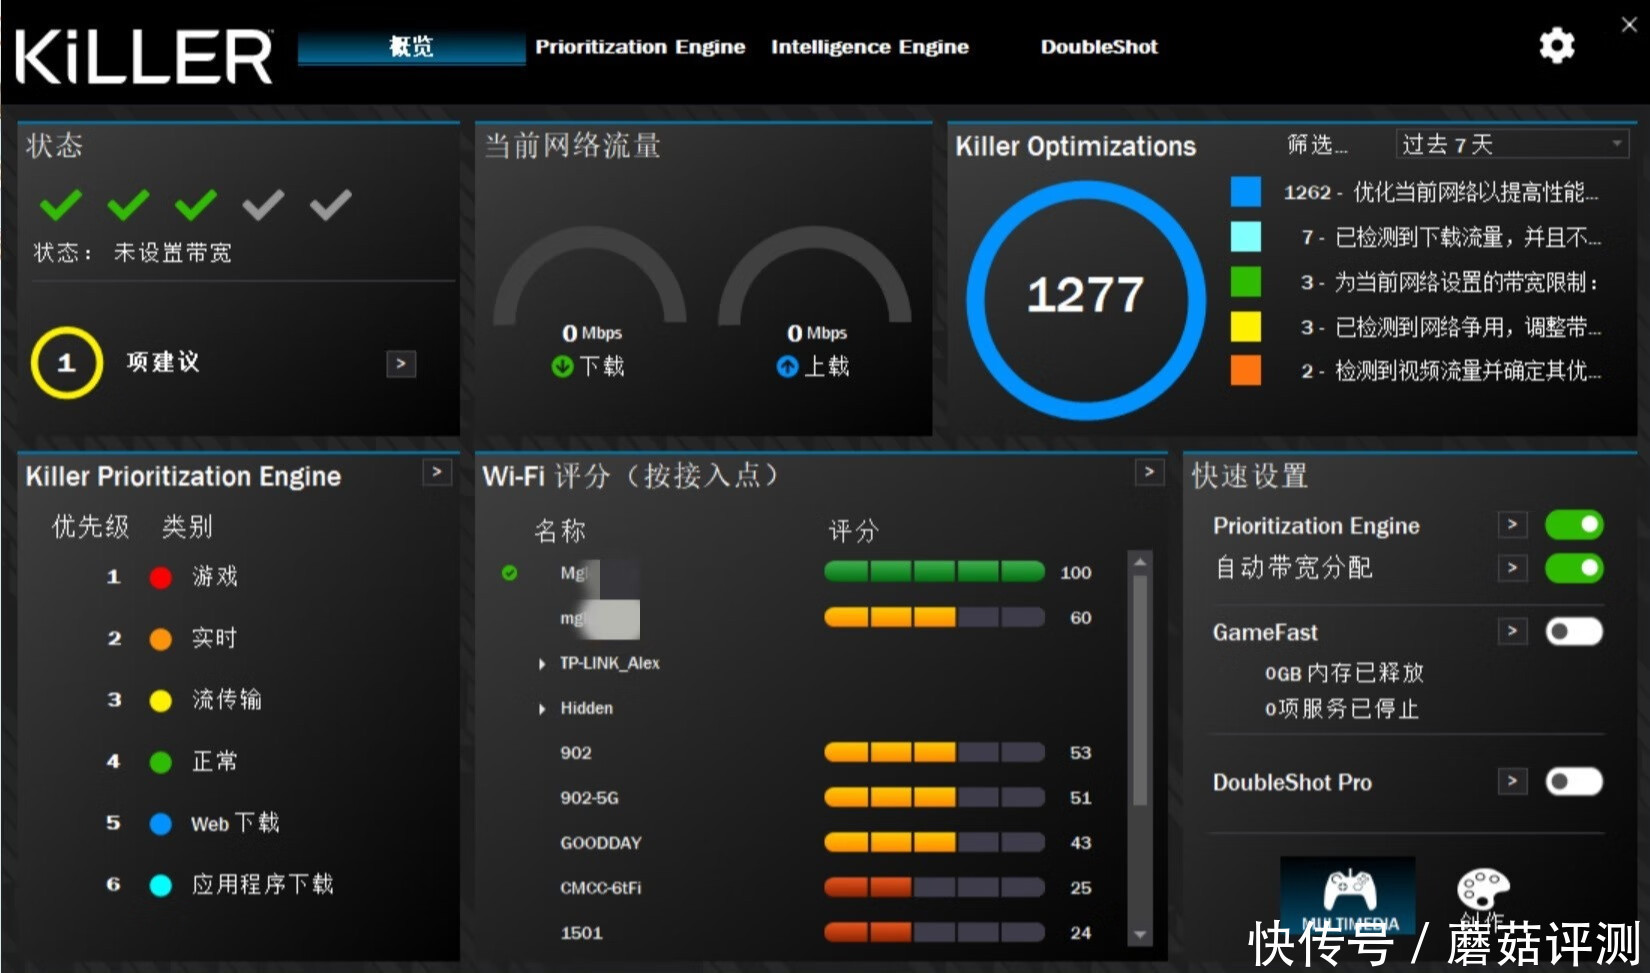The height and width of the screenshot is (973, 1650).
Task: Click the green bandwidth limit swatch
Action: pyautogui.click(x=1245, y=281)
